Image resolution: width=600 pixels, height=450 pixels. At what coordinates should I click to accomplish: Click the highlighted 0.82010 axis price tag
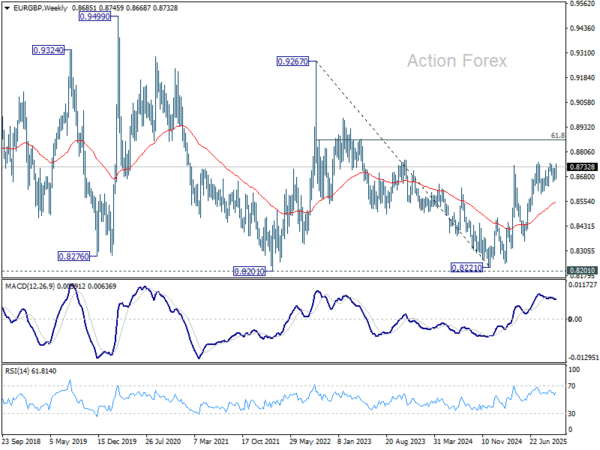tap(582, 270)
